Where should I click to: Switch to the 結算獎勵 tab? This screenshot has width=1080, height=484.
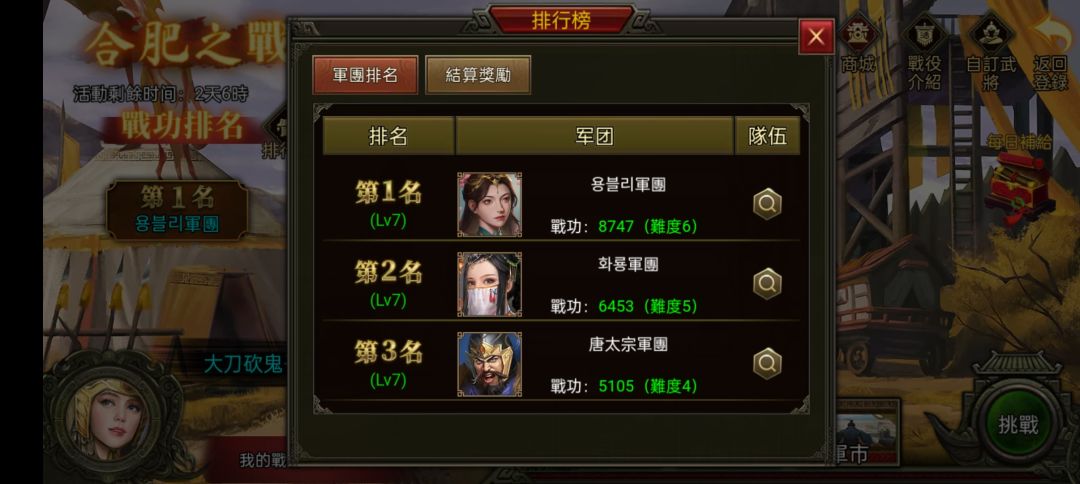(x=478, y=74)
